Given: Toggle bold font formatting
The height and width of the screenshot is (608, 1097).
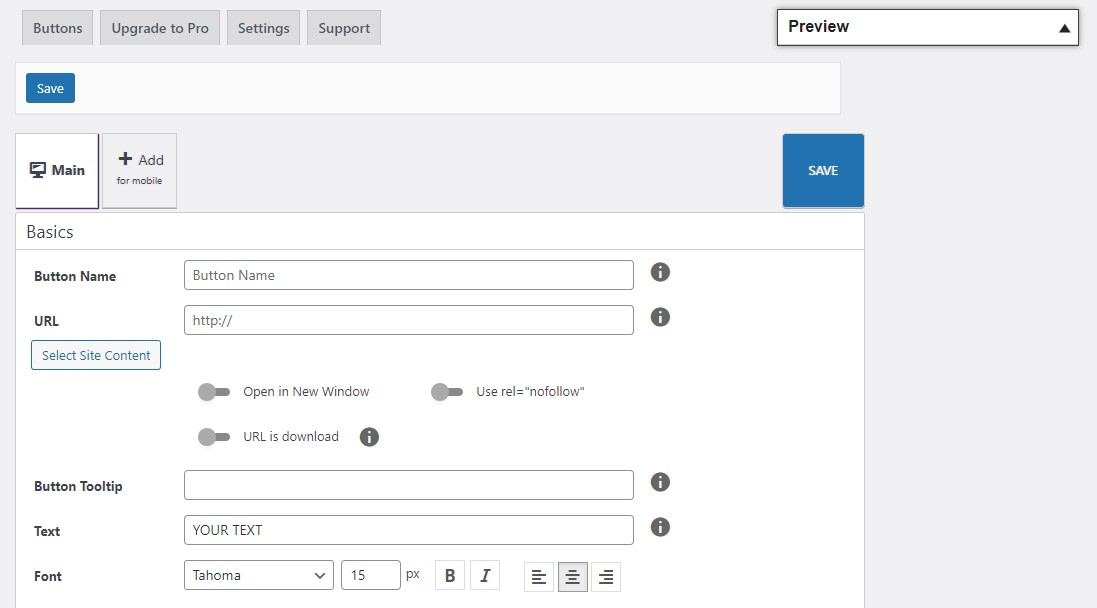Looking at the screenshot, I should coord(450,576).
